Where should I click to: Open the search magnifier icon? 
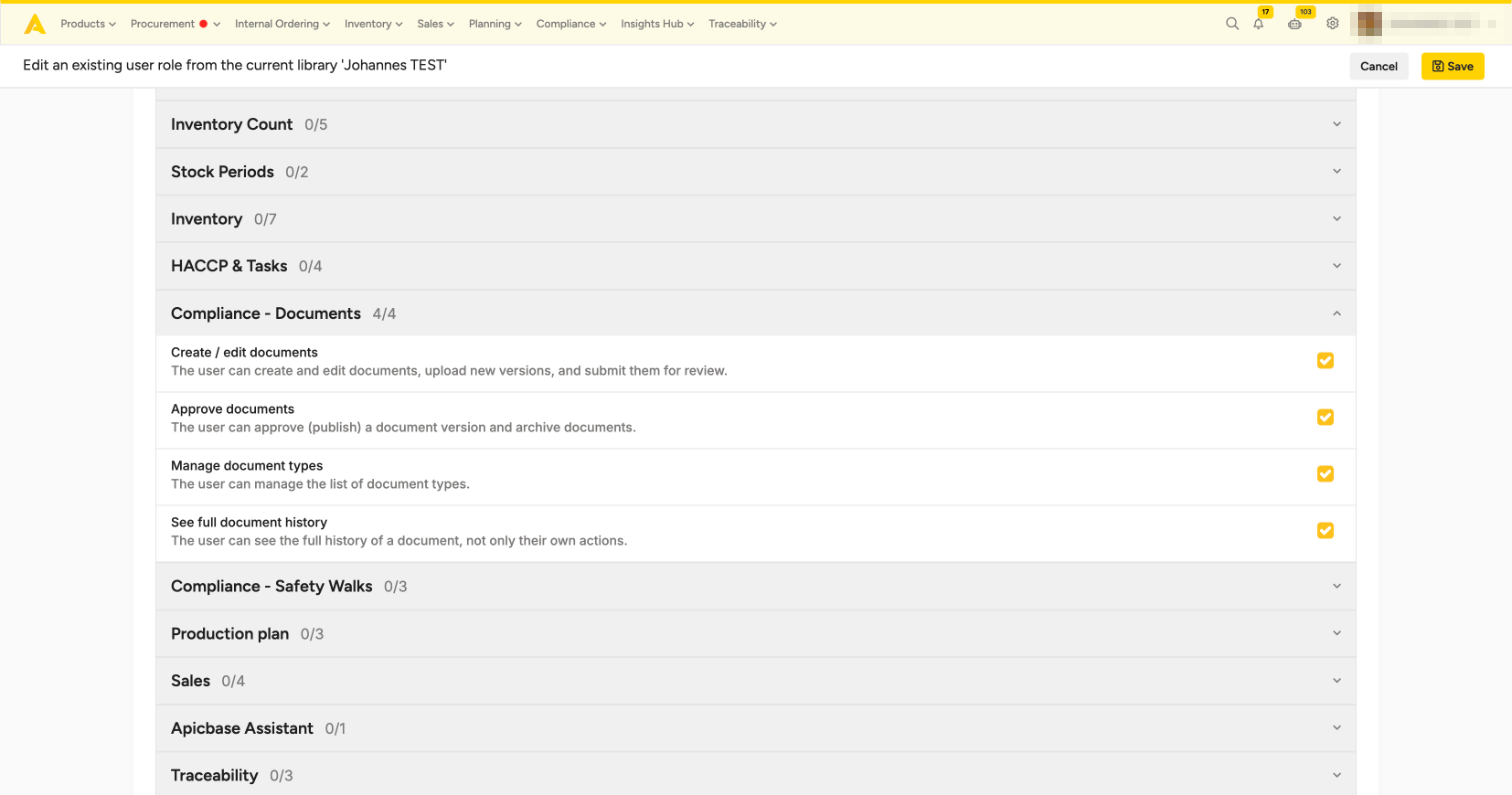(1232, 24)
